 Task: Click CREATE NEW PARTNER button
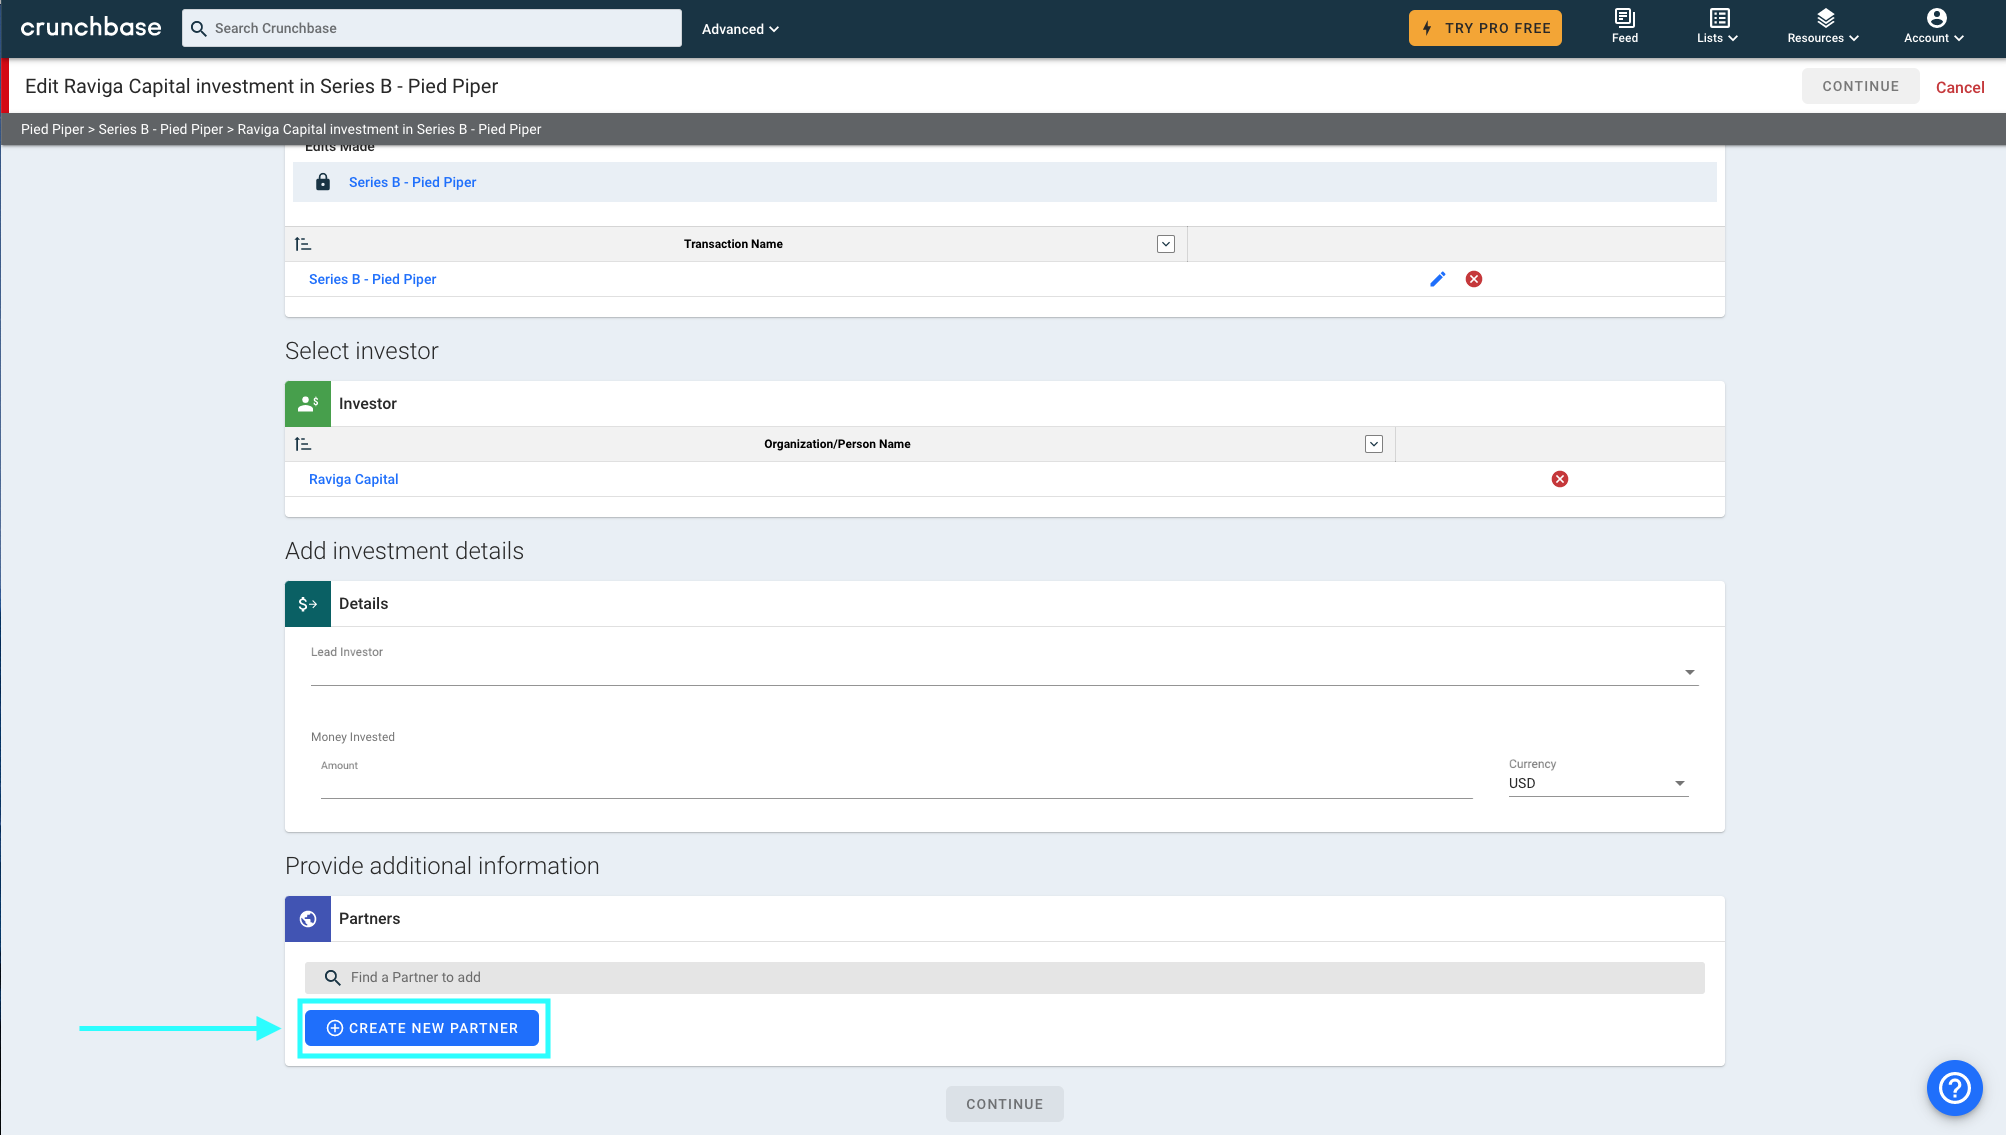tap(422, 1028)
